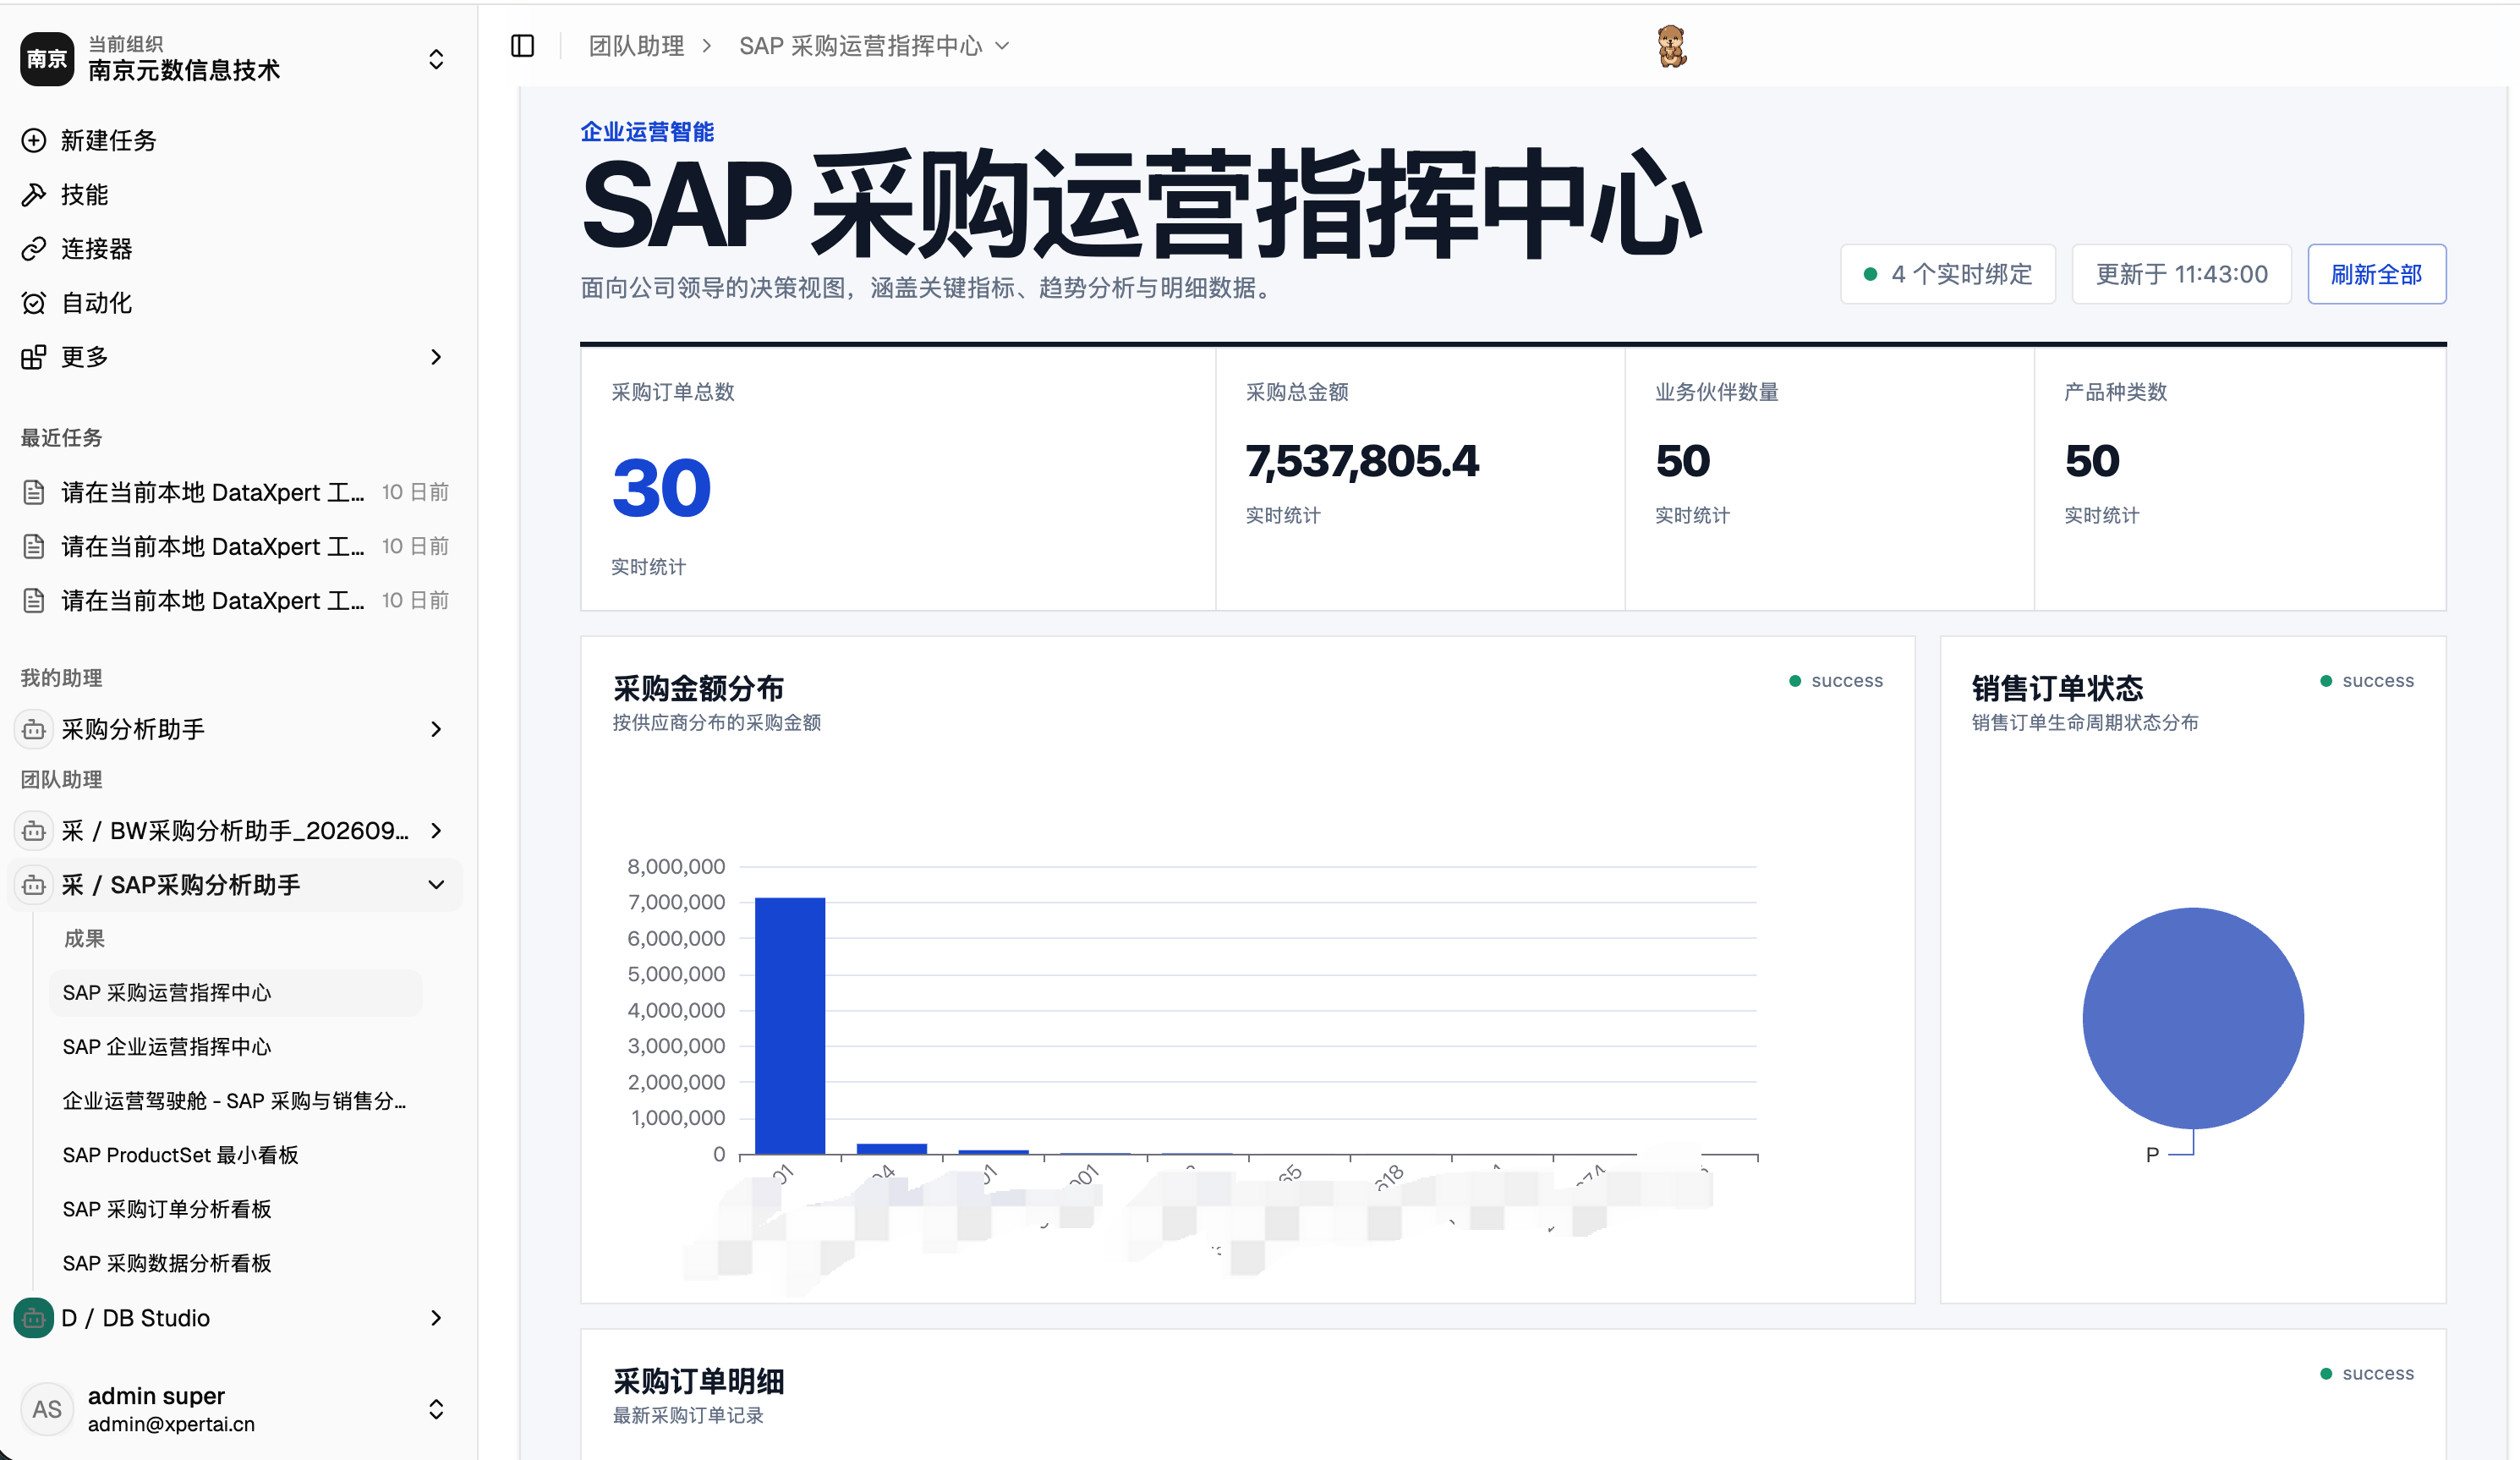Click the SAP采购分析助手 robot icon
This screenshot has height=1460, width=2520.
click(34, 884)
